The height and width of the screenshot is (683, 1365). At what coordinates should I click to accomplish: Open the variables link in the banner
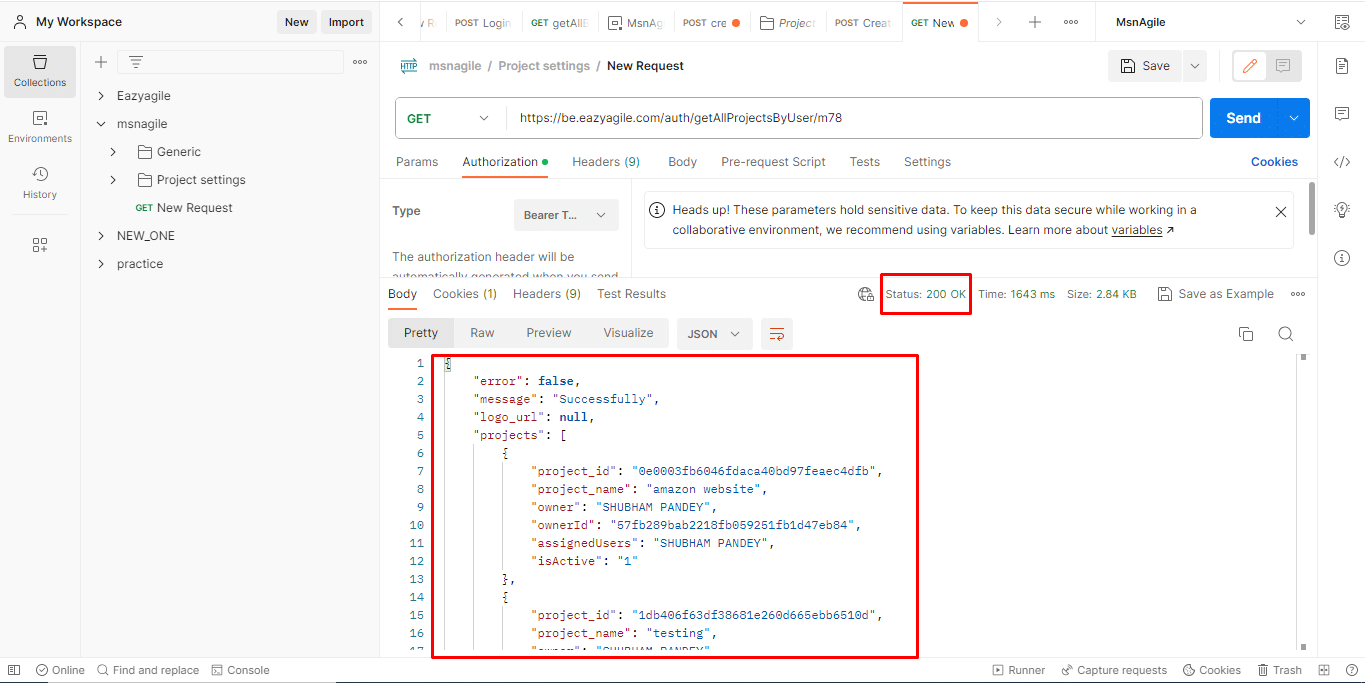coord(1137,230)
